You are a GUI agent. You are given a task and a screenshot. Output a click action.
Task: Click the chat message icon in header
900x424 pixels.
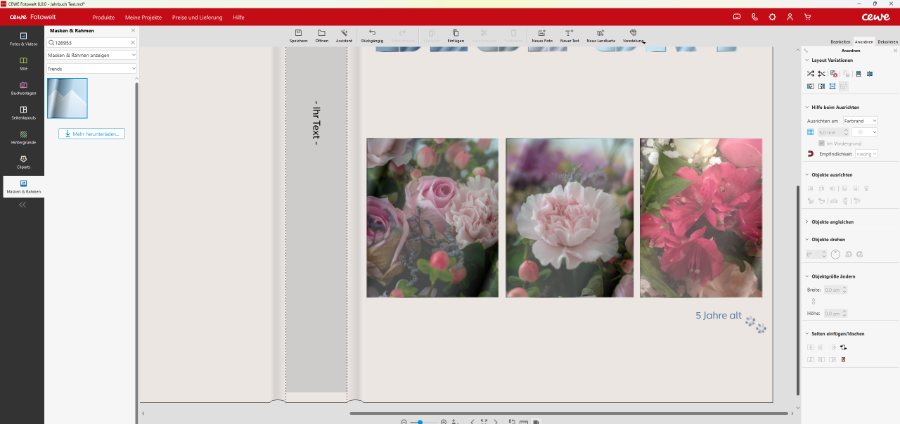tap(737, 17)
